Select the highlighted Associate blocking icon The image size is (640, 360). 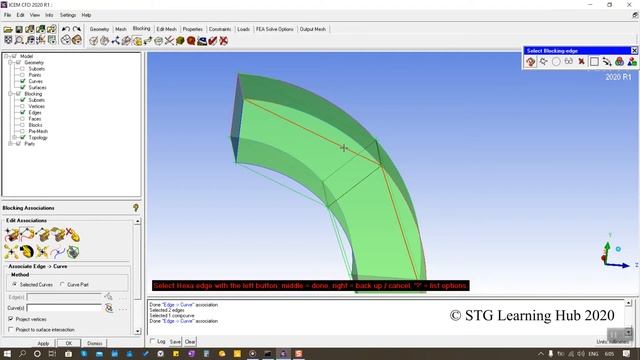137,41
